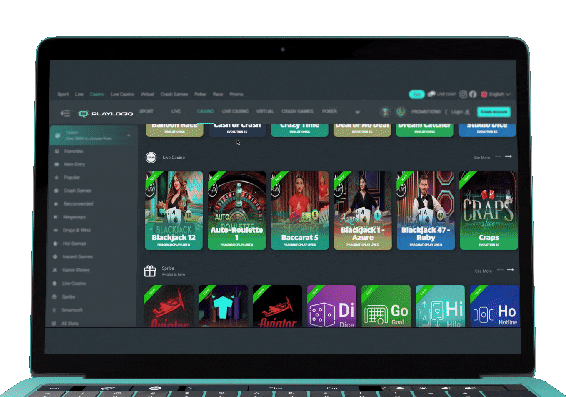Select All Slots in the sidebar
This screenshot has width=566, height=397.
pos(70,323)
